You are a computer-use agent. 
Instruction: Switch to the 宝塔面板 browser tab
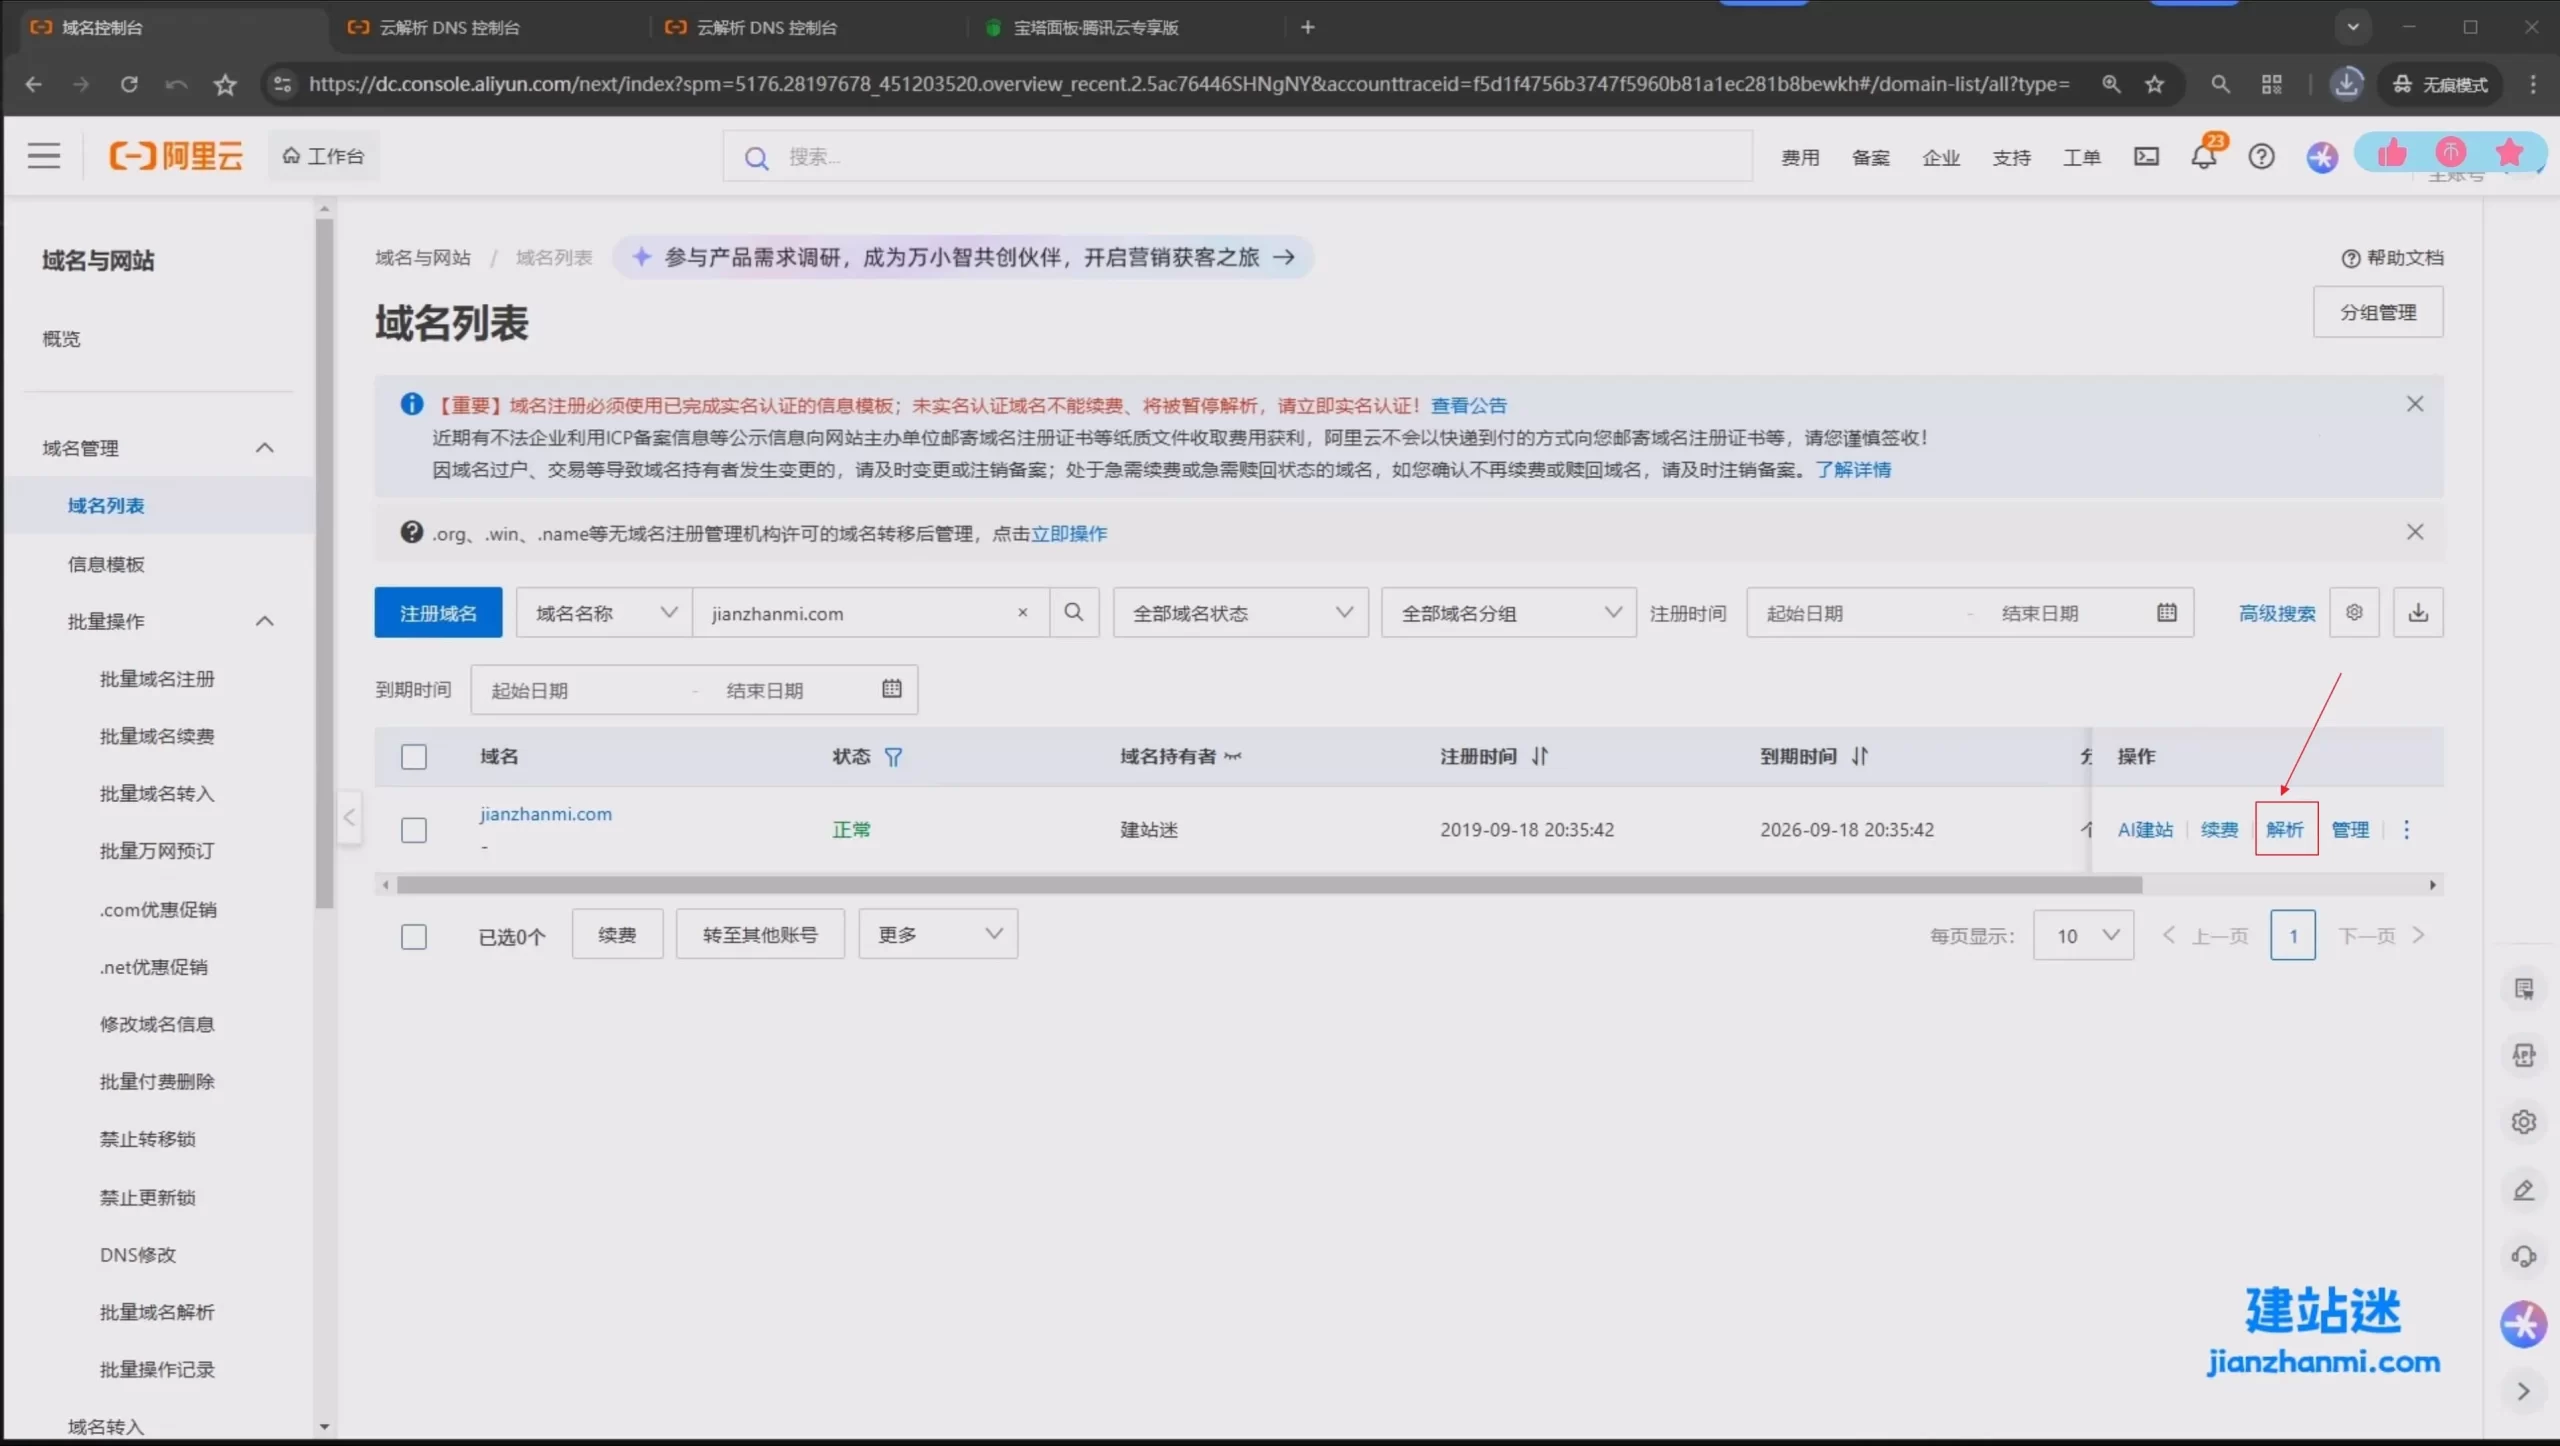pyautogui.click(x=1095, y=28)
